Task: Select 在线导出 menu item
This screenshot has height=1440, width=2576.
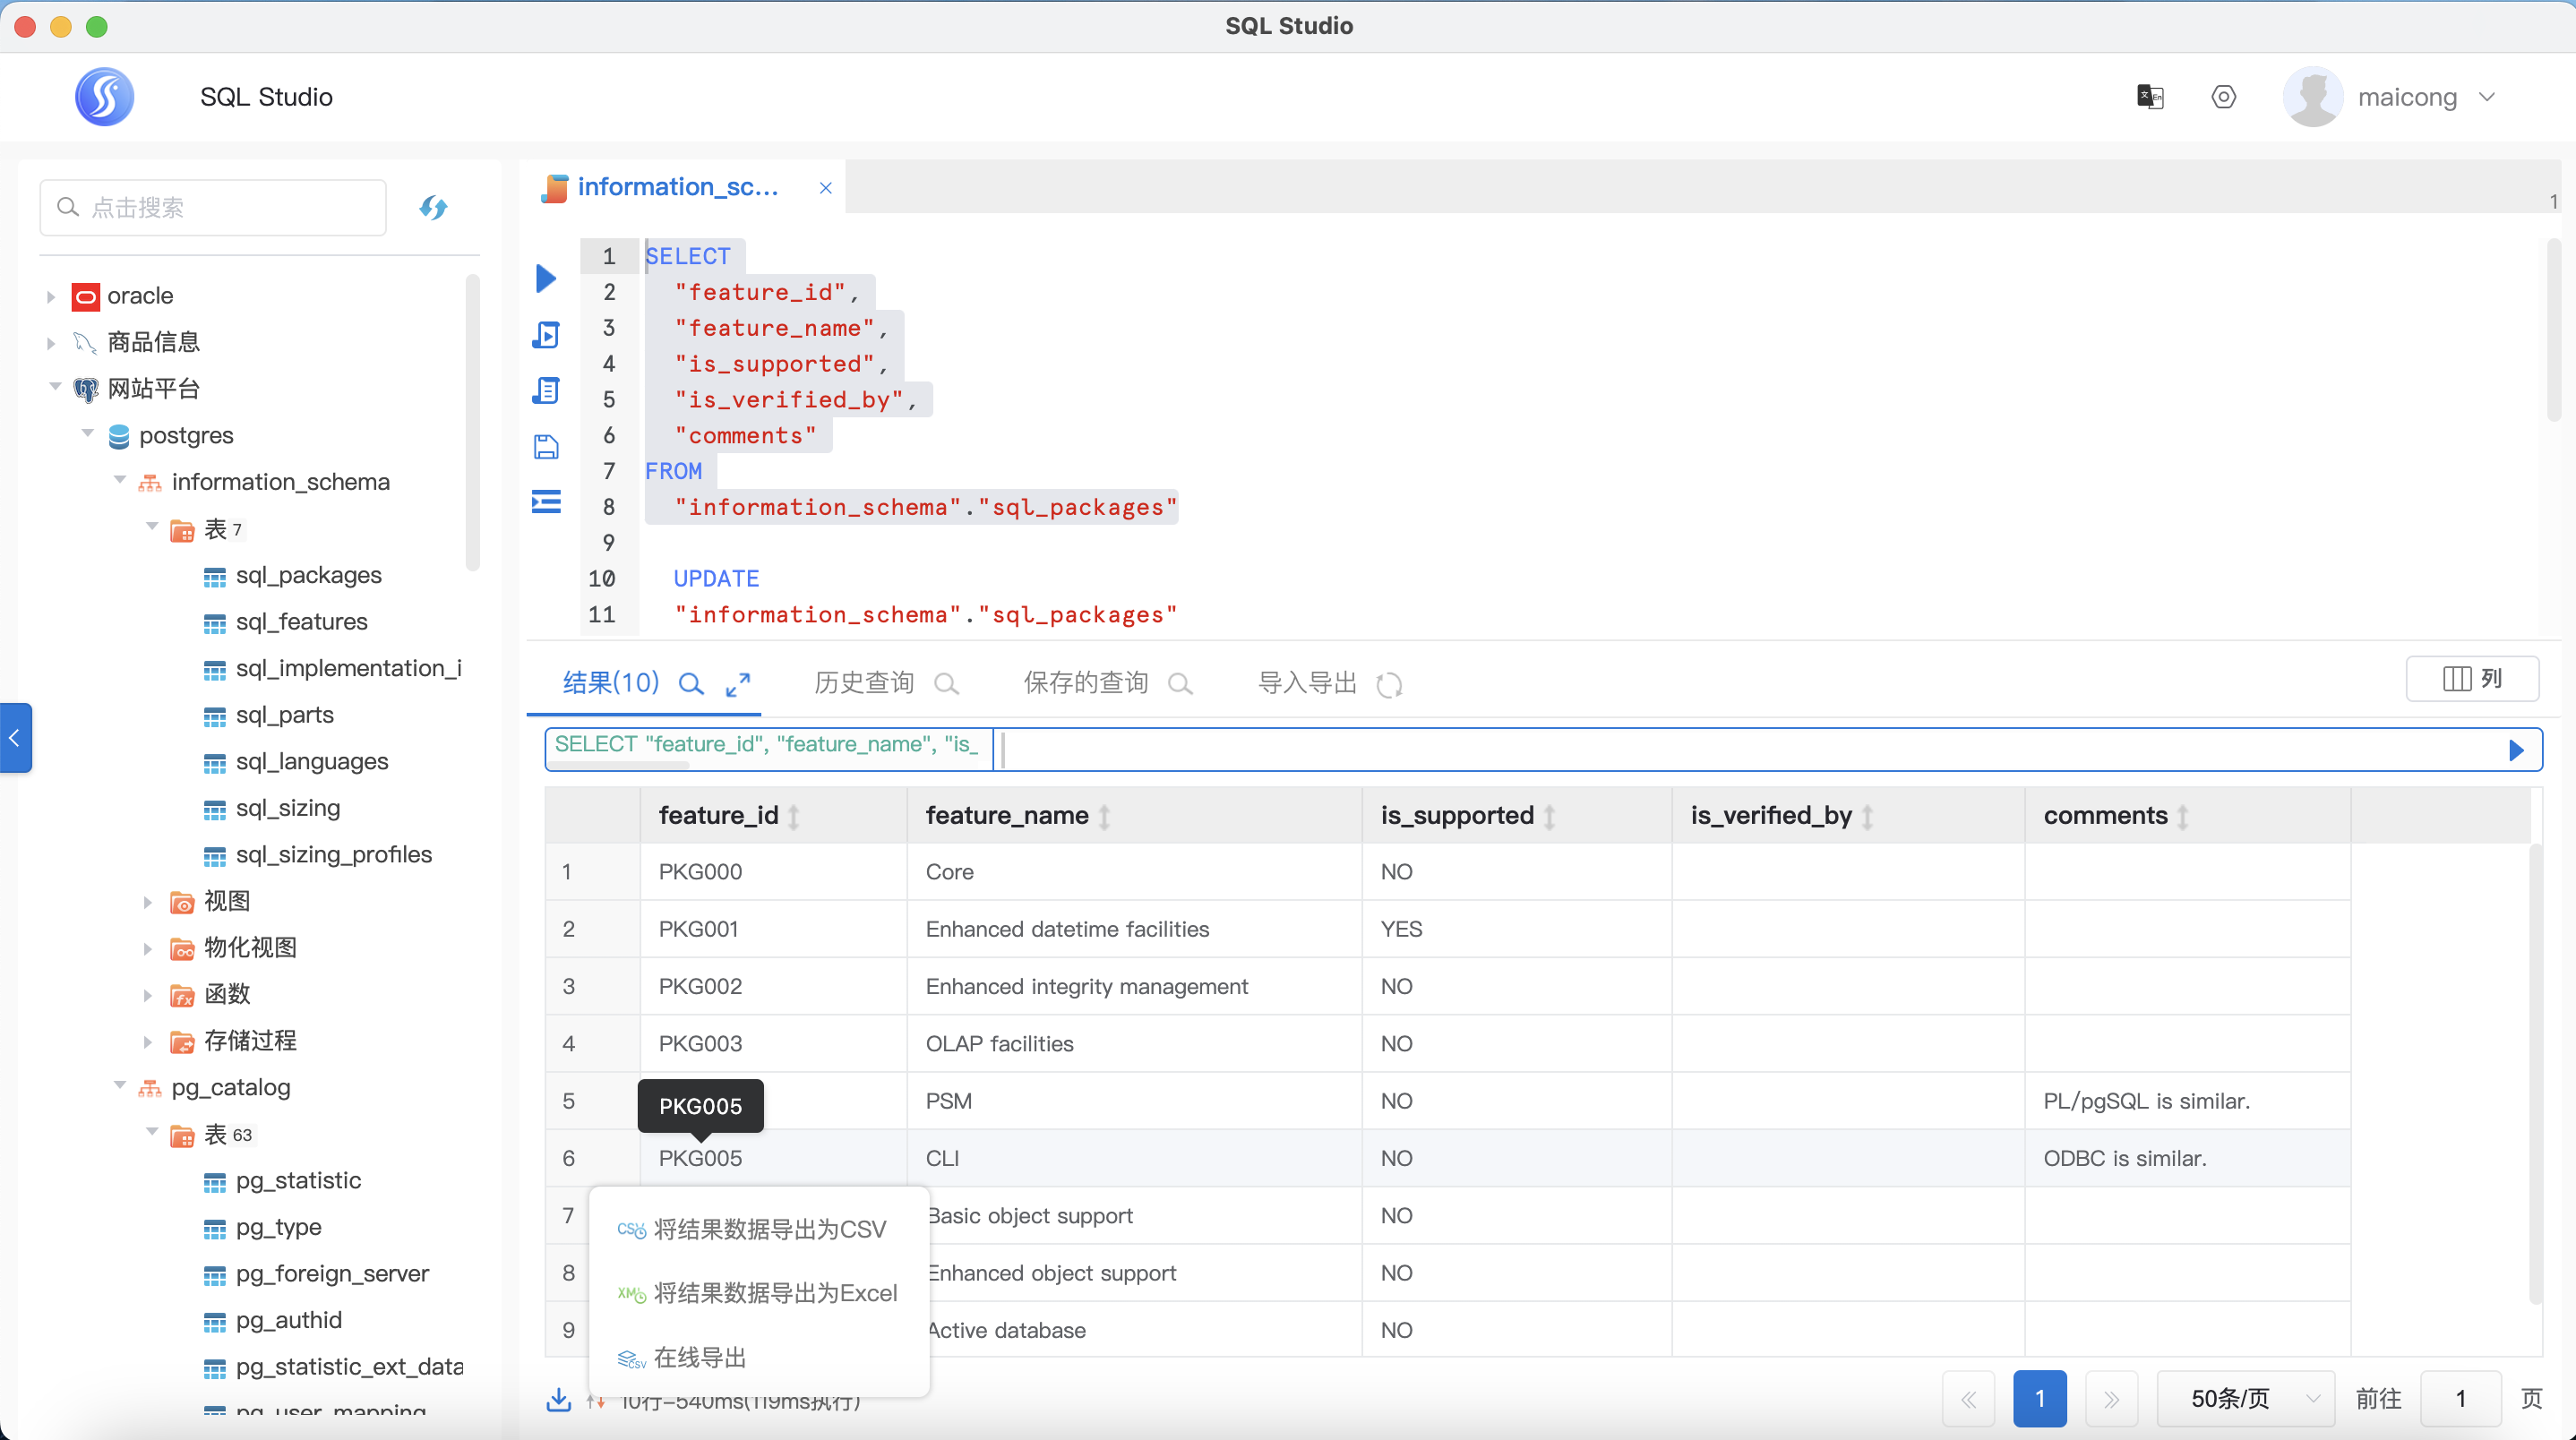Action: click(759, 1357)
